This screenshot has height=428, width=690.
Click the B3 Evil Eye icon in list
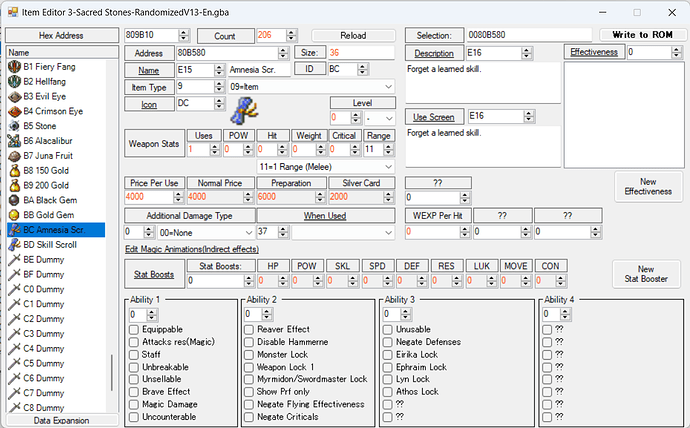14,97
